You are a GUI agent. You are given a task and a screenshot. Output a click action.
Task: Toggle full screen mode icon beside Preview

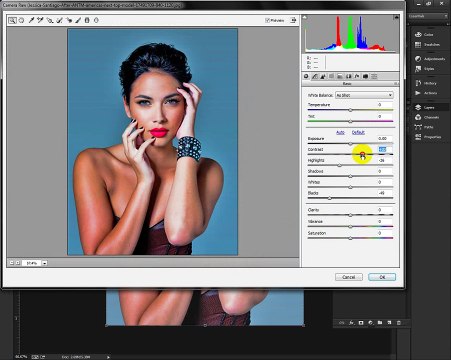click(x=293, y=20)
